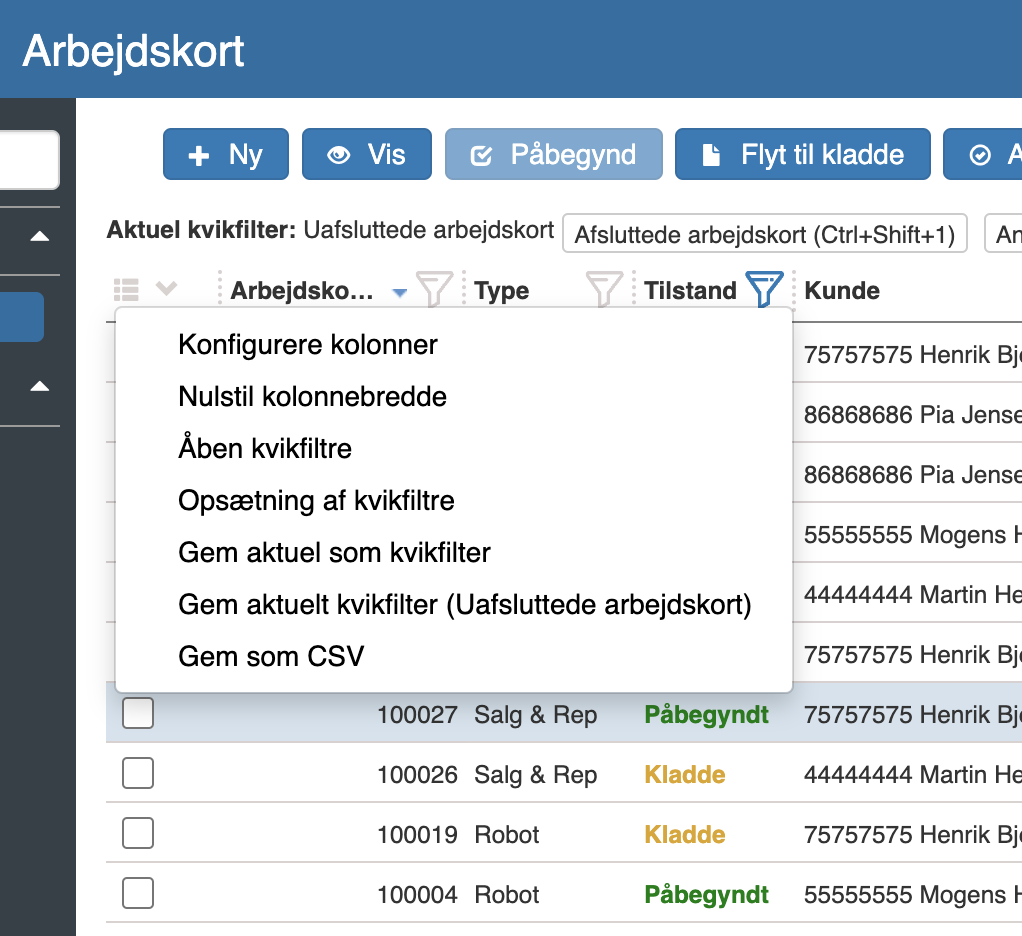Toggle sort arrow on Arbejdsko... column
The image size is (1022, 936).
(400, 293)
